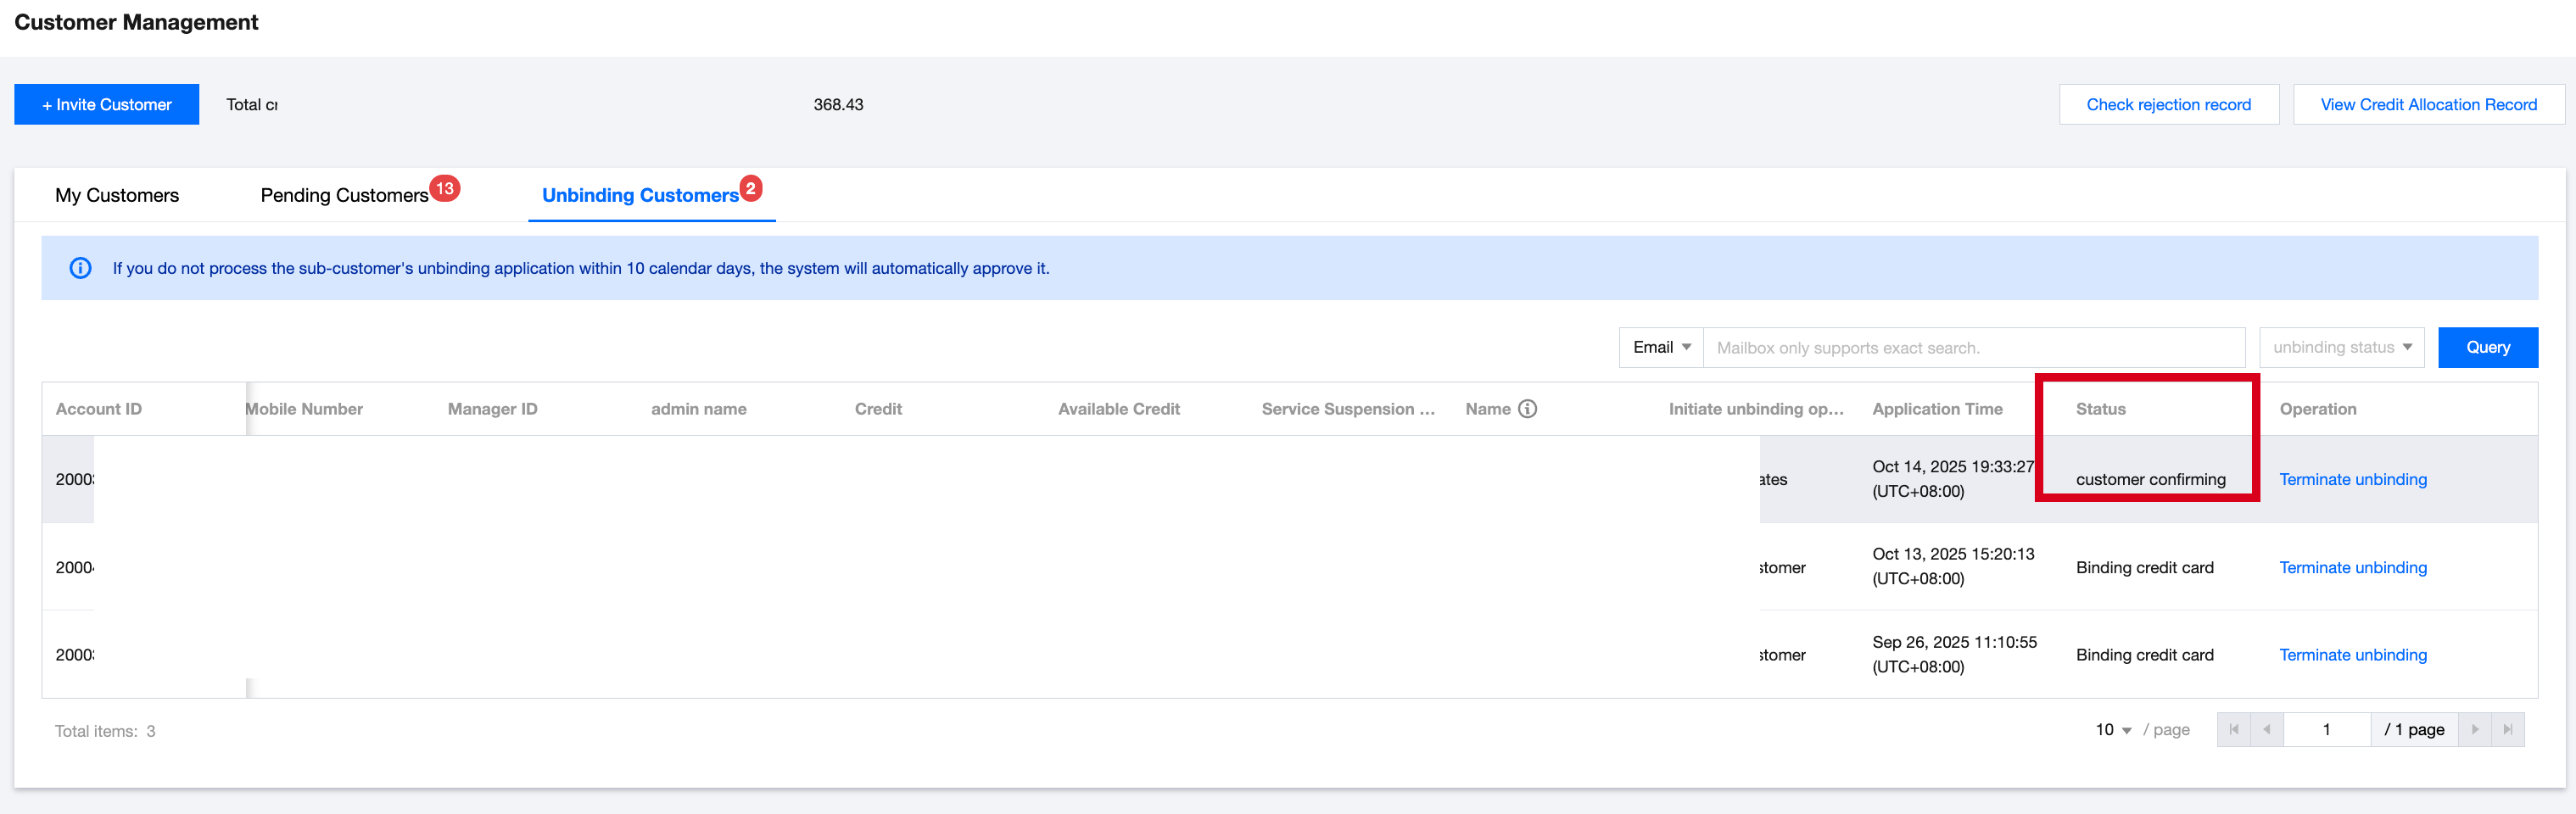Focus the mailbox exact search field
This screenshot has width=2576, height=814.
click(1973, 348)
